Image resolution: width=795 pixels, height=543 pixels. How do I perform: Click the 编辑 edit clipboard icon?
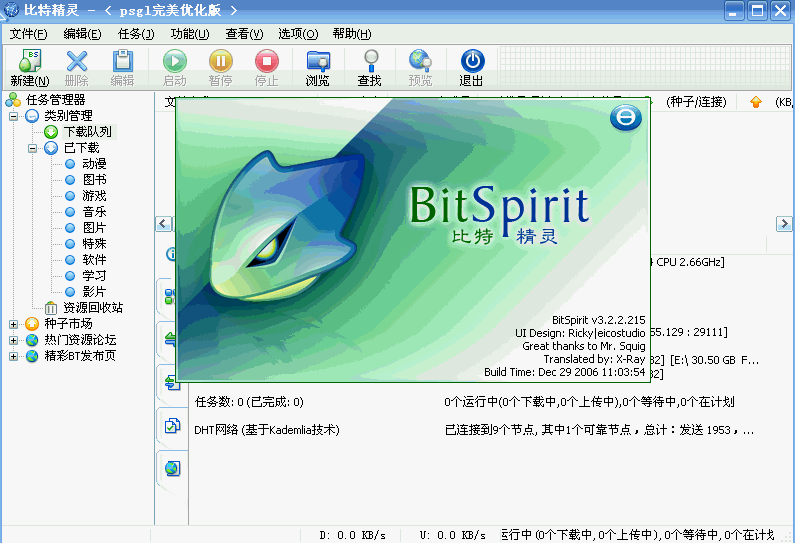pos(122,61)
